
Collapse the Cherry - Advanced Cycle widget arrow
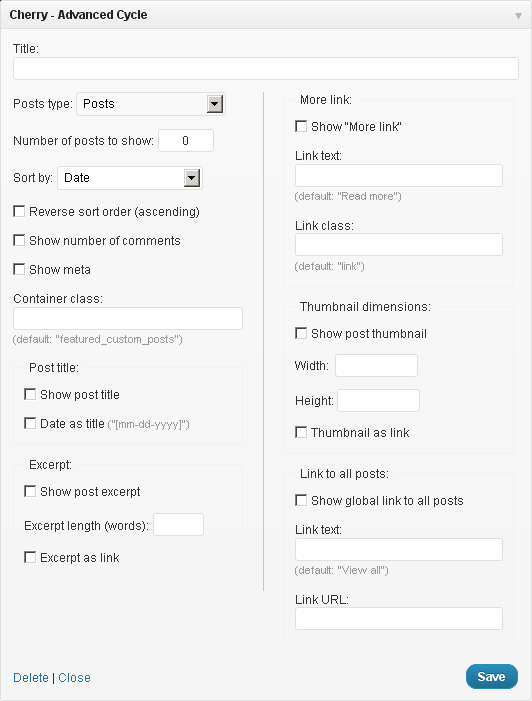pyautogui.click(x=518, y=16)
